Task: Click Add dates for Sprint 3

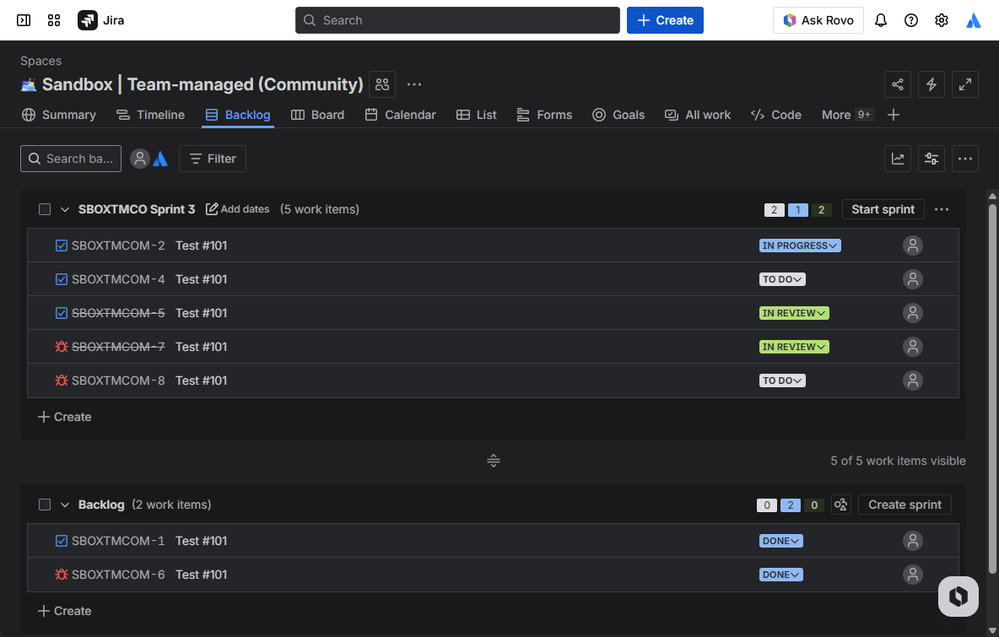Action: pyautogui.click(x=238, y=209)
